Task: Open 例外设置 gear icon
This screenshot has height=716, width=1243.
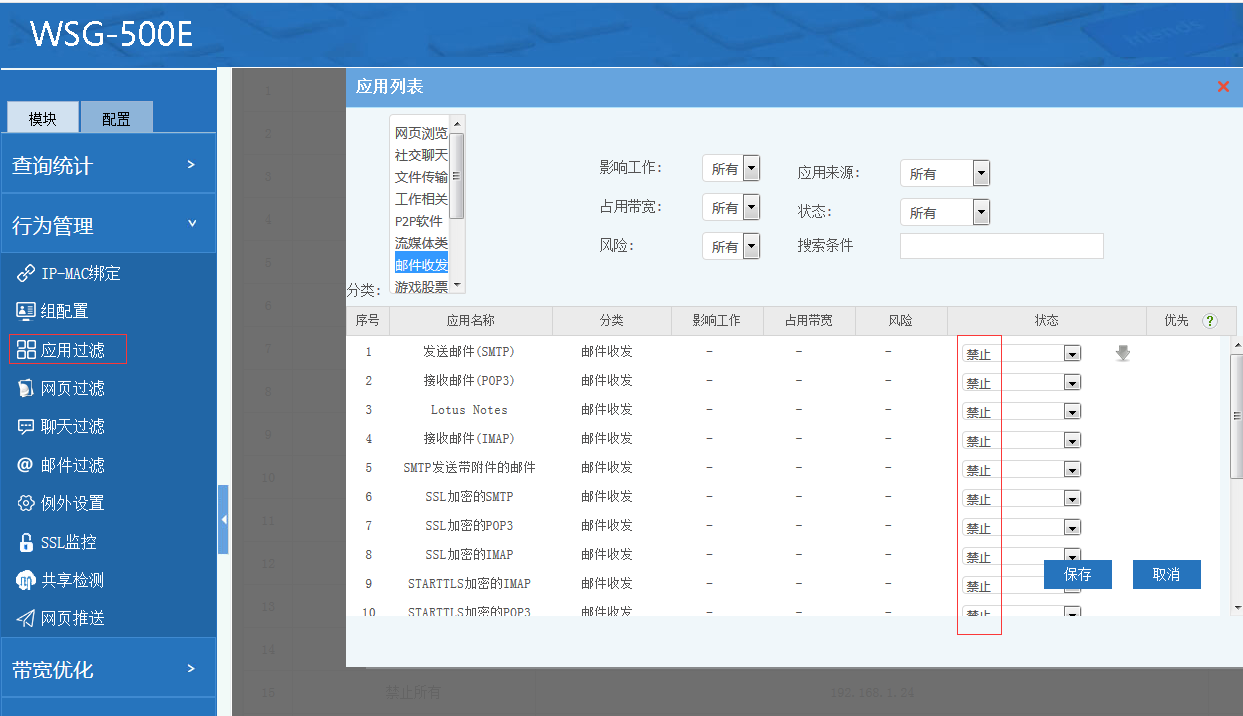Action: (x=26, y=503)
